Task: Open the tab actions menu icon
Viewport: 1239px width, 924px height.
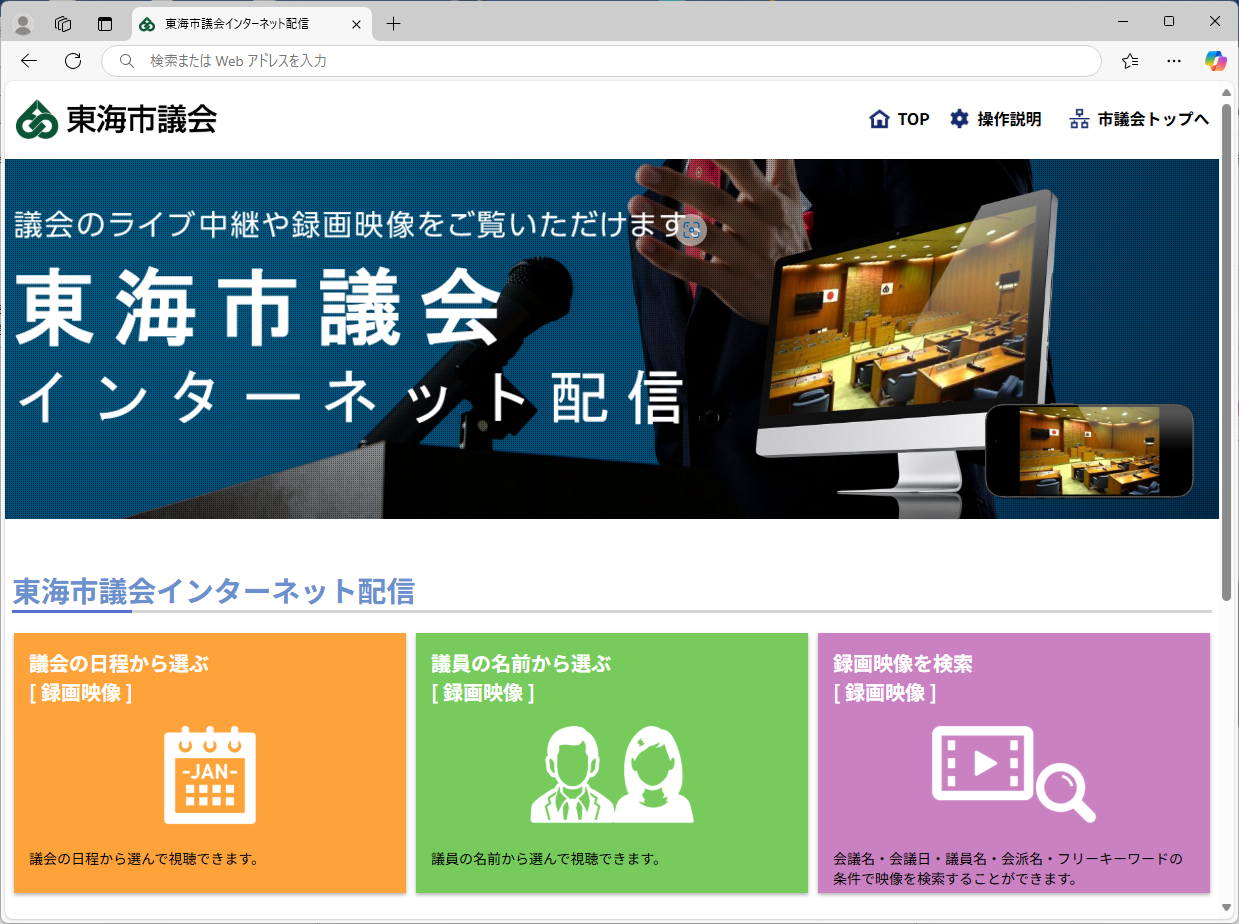Action: tap(105, 24)
